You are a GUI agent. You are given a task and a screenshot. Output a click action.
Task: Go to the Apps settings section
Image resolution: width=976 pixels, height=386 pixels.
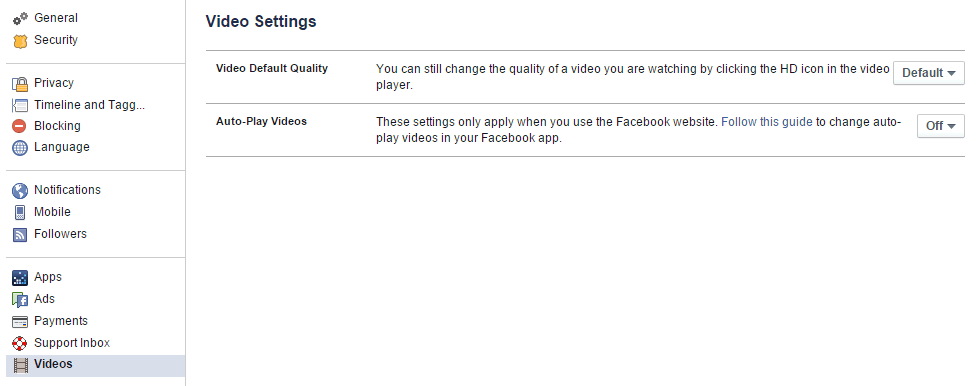(48, 277)
